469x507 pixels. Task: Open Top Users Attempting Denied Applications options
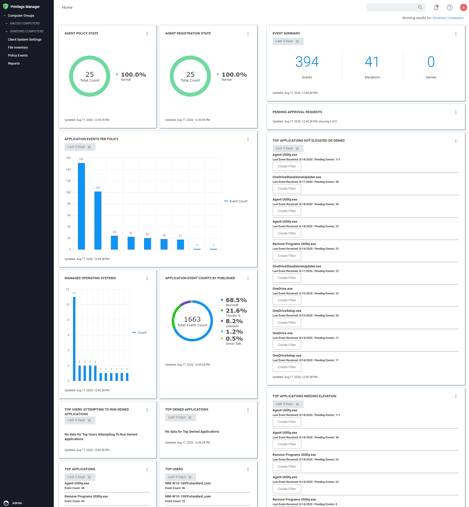click(147, 410)
